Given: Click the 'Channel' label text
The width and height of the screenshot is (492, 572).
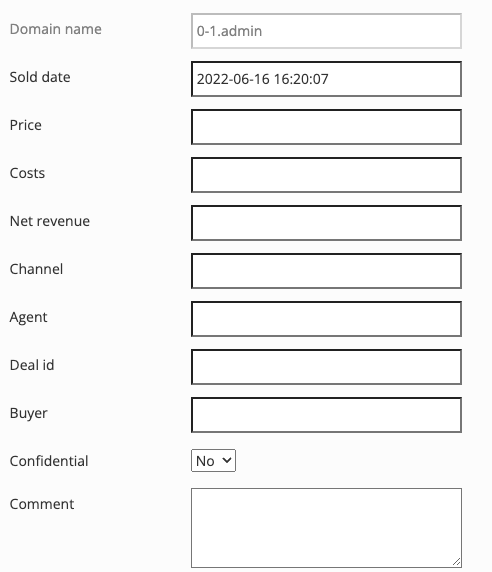Looking at the screenshot, I should click(36, 269).
